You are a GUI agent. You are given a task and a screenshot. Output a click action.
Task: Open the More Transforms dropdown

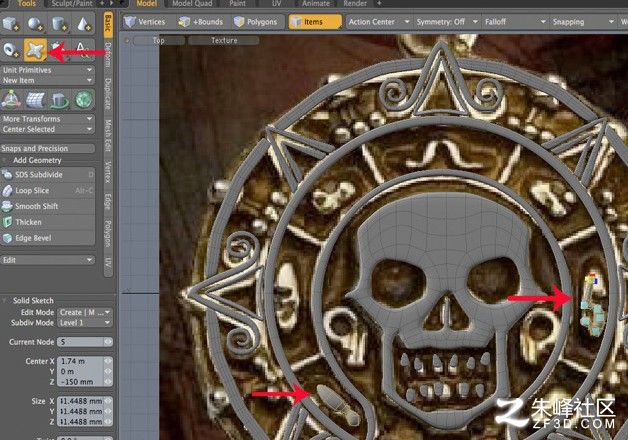pyautogui.click(x=47, y=119)
